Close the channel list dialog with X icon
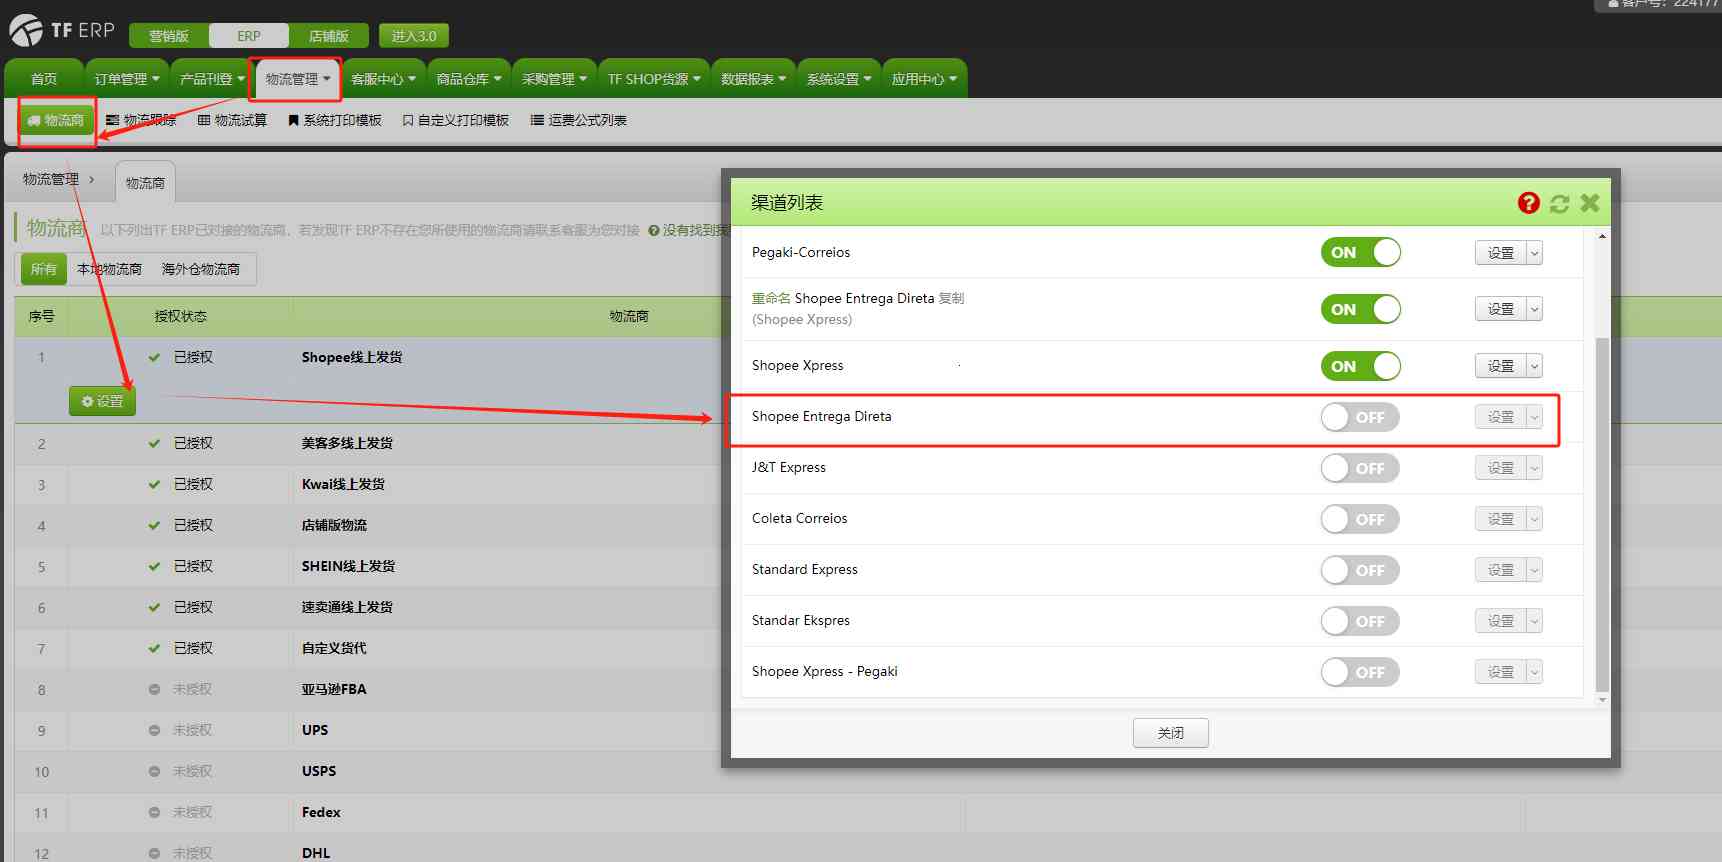This screenshot has width=1722, height=862. click(1590, 203)
